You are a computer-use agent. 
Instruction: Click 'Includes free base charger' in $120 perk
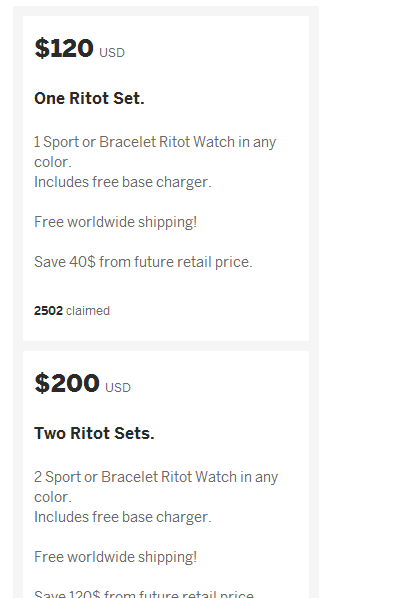click(x=122, y=182)
